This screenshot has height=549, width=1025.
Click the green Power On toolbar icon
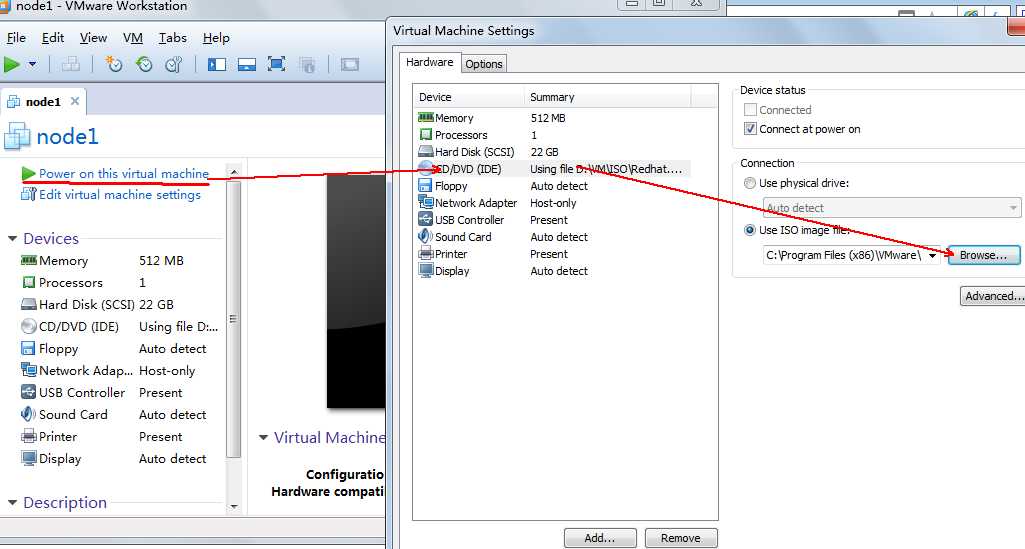[x=12, y=64]
